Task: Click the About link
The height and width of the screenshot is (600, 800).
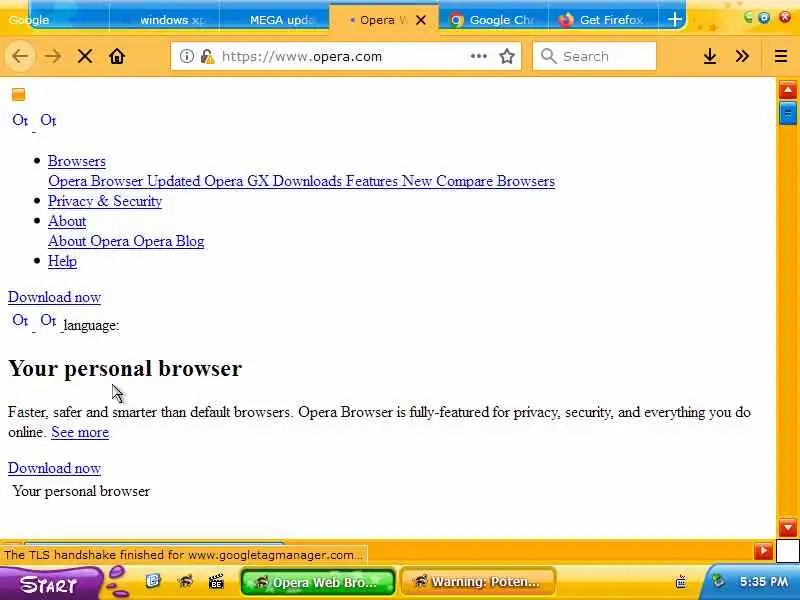Action: pos(67,221)
